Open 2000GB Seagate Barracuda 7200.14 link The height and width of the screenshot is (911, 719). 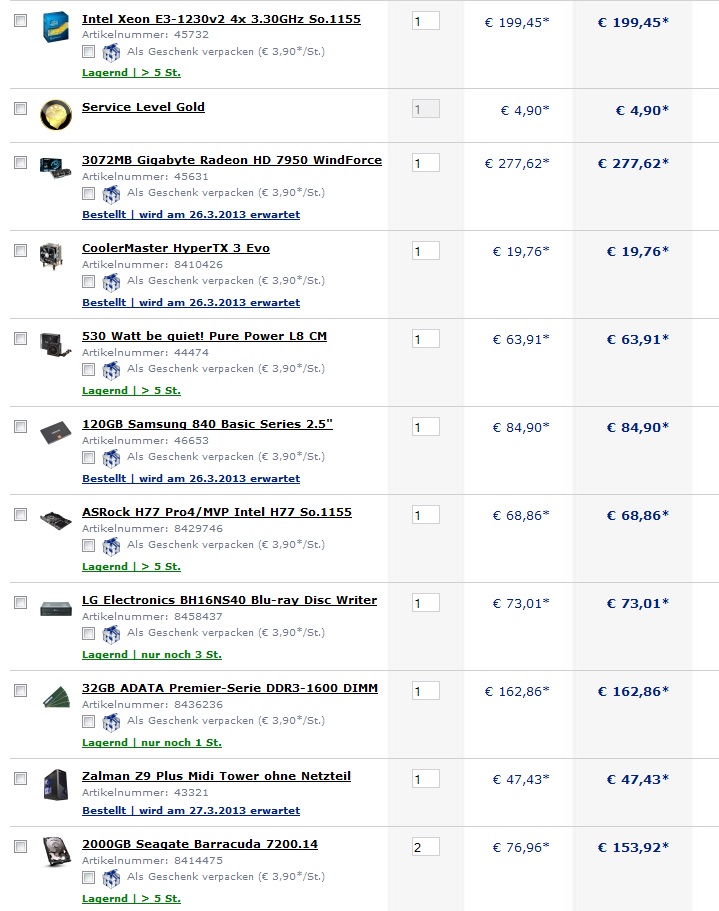pos(200,844)
